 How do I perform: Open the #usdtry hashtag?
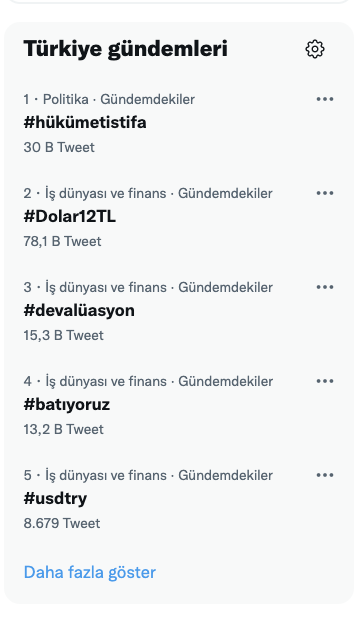[x=55, y=498]
